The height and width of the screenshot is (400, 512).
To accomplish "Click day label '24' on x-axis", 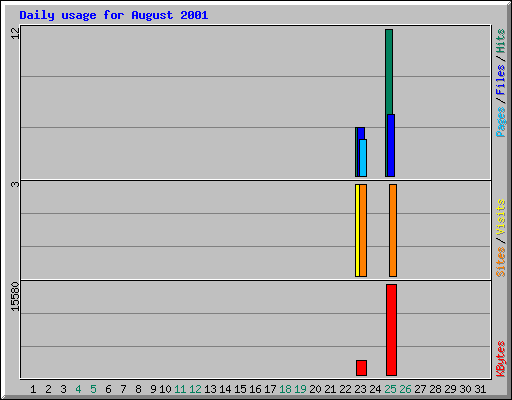I will point(375,389).
